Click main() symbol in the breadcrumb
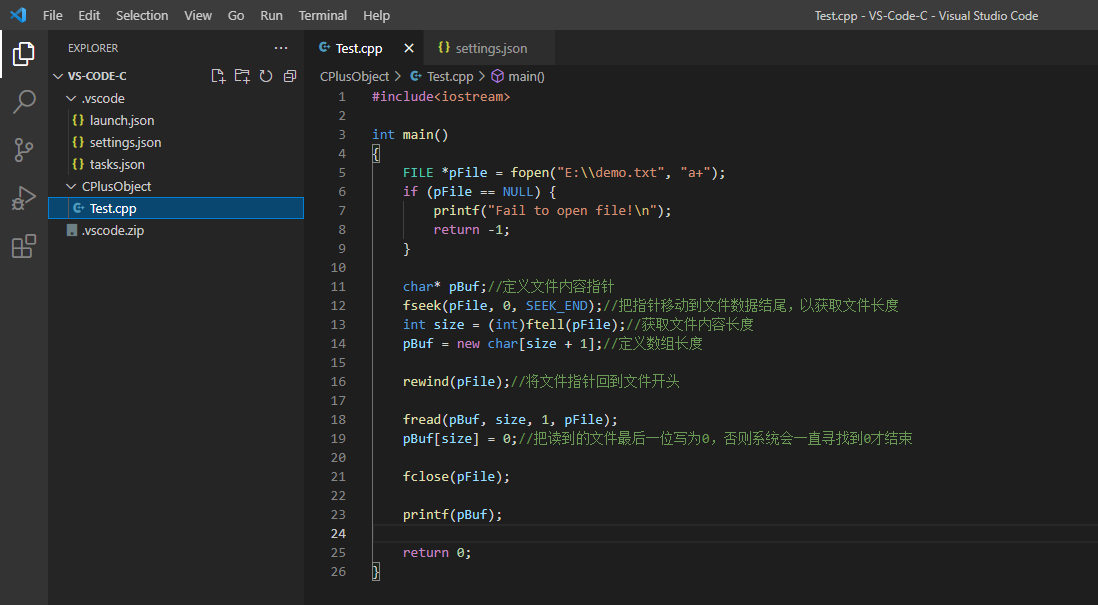This screenshot has height=605, width=1098. 527,76
